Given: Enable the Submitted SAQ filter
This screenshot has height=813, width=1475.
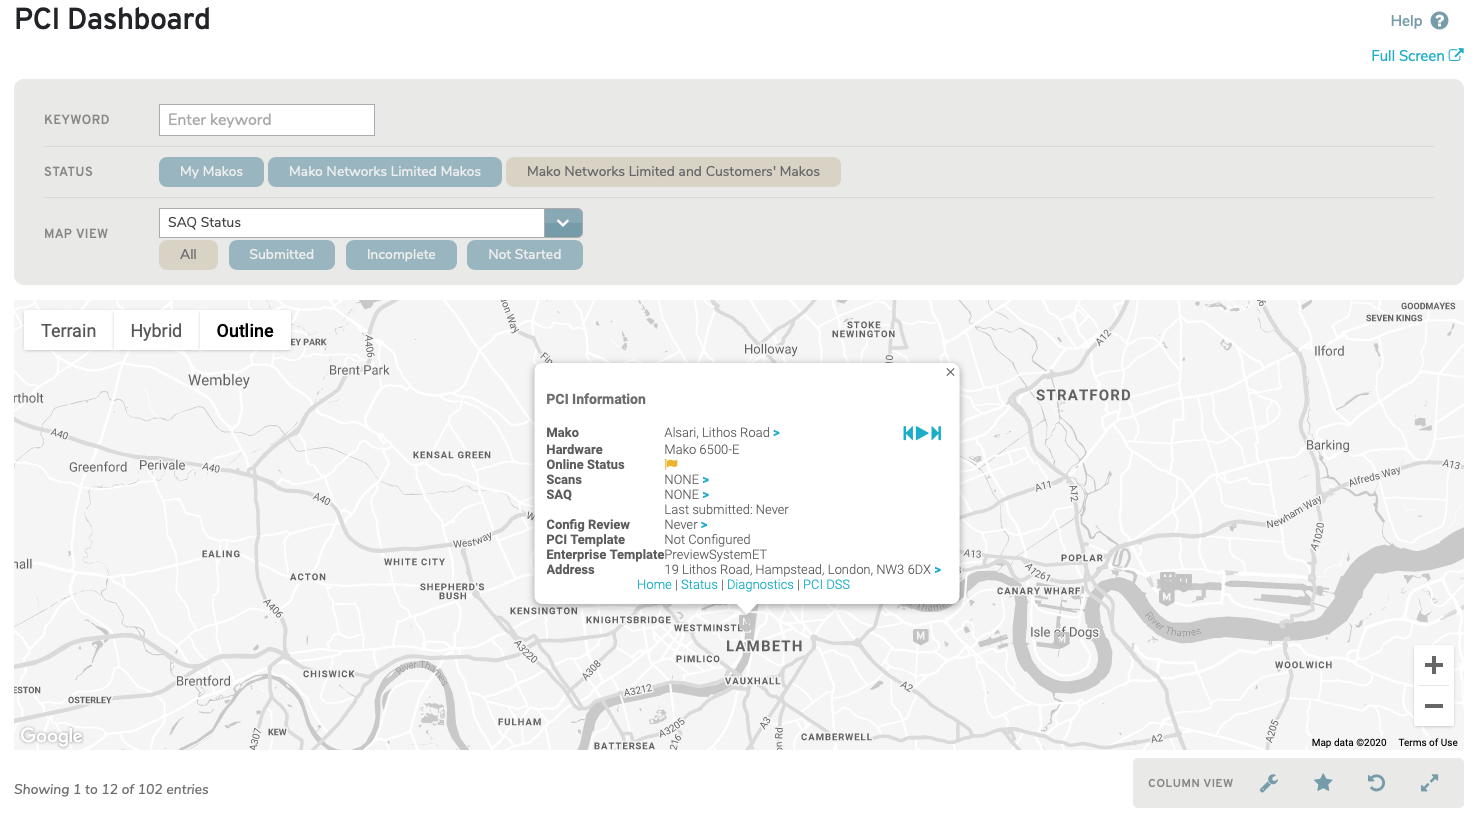Looking at the screenshot, I should click(281, 254).
